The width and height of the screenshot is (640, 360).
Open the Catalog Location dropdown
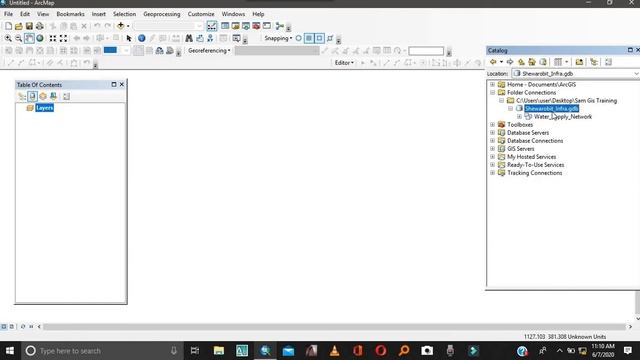point(636,73)
